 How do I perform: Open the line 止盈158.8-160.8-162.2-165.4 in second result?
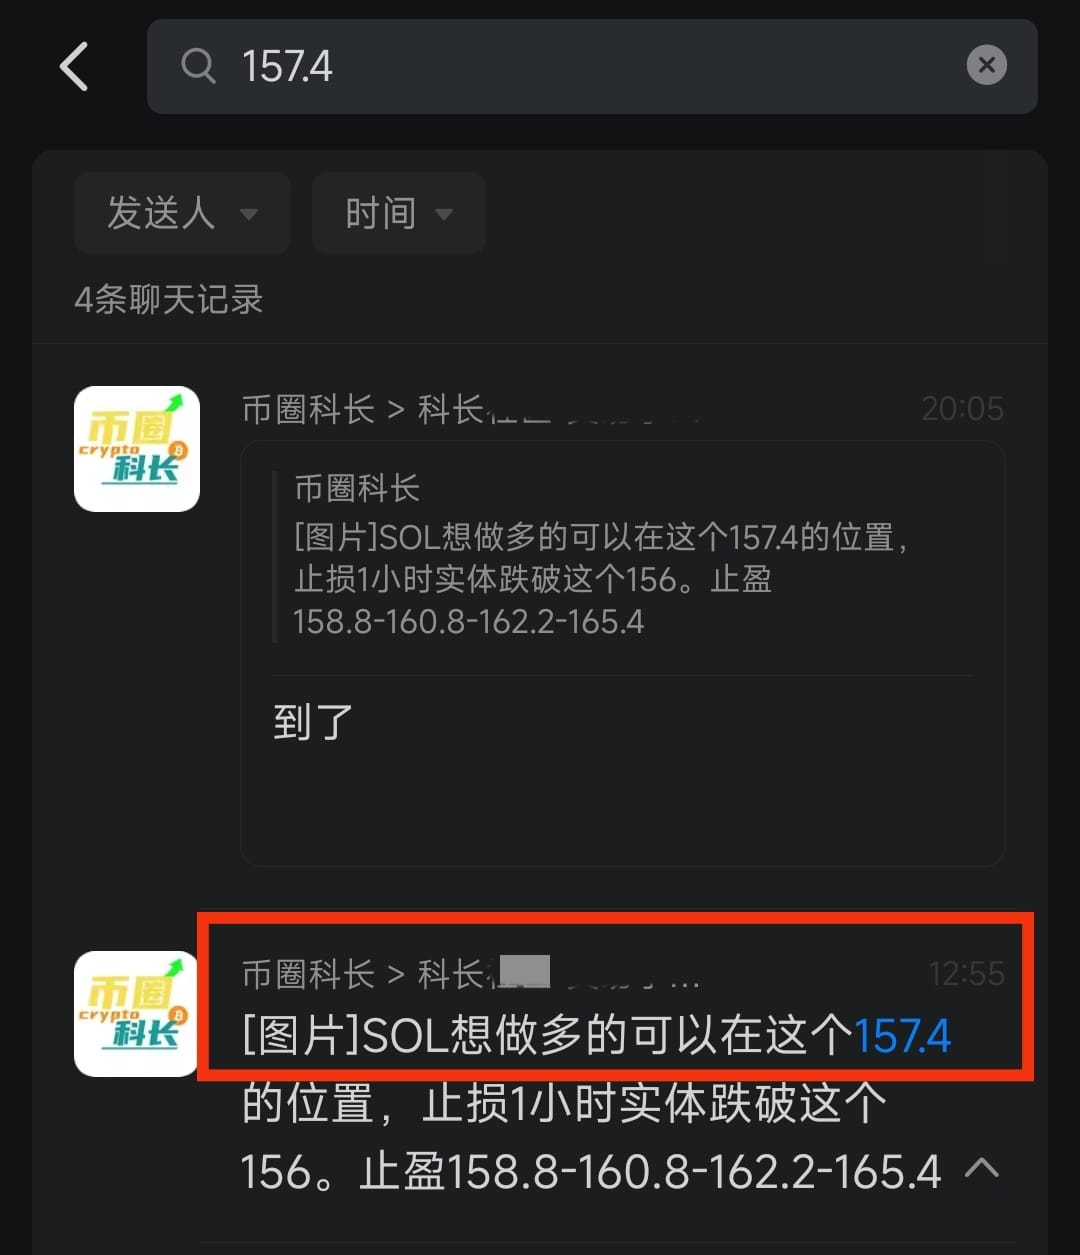pos(650,1171)
